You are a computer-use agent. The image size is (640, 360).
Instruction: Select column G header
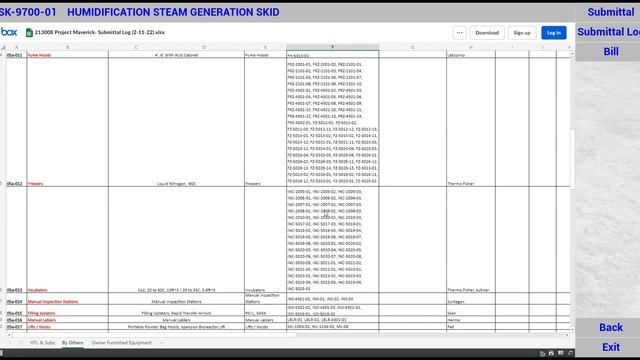click(x=413, y=47)
